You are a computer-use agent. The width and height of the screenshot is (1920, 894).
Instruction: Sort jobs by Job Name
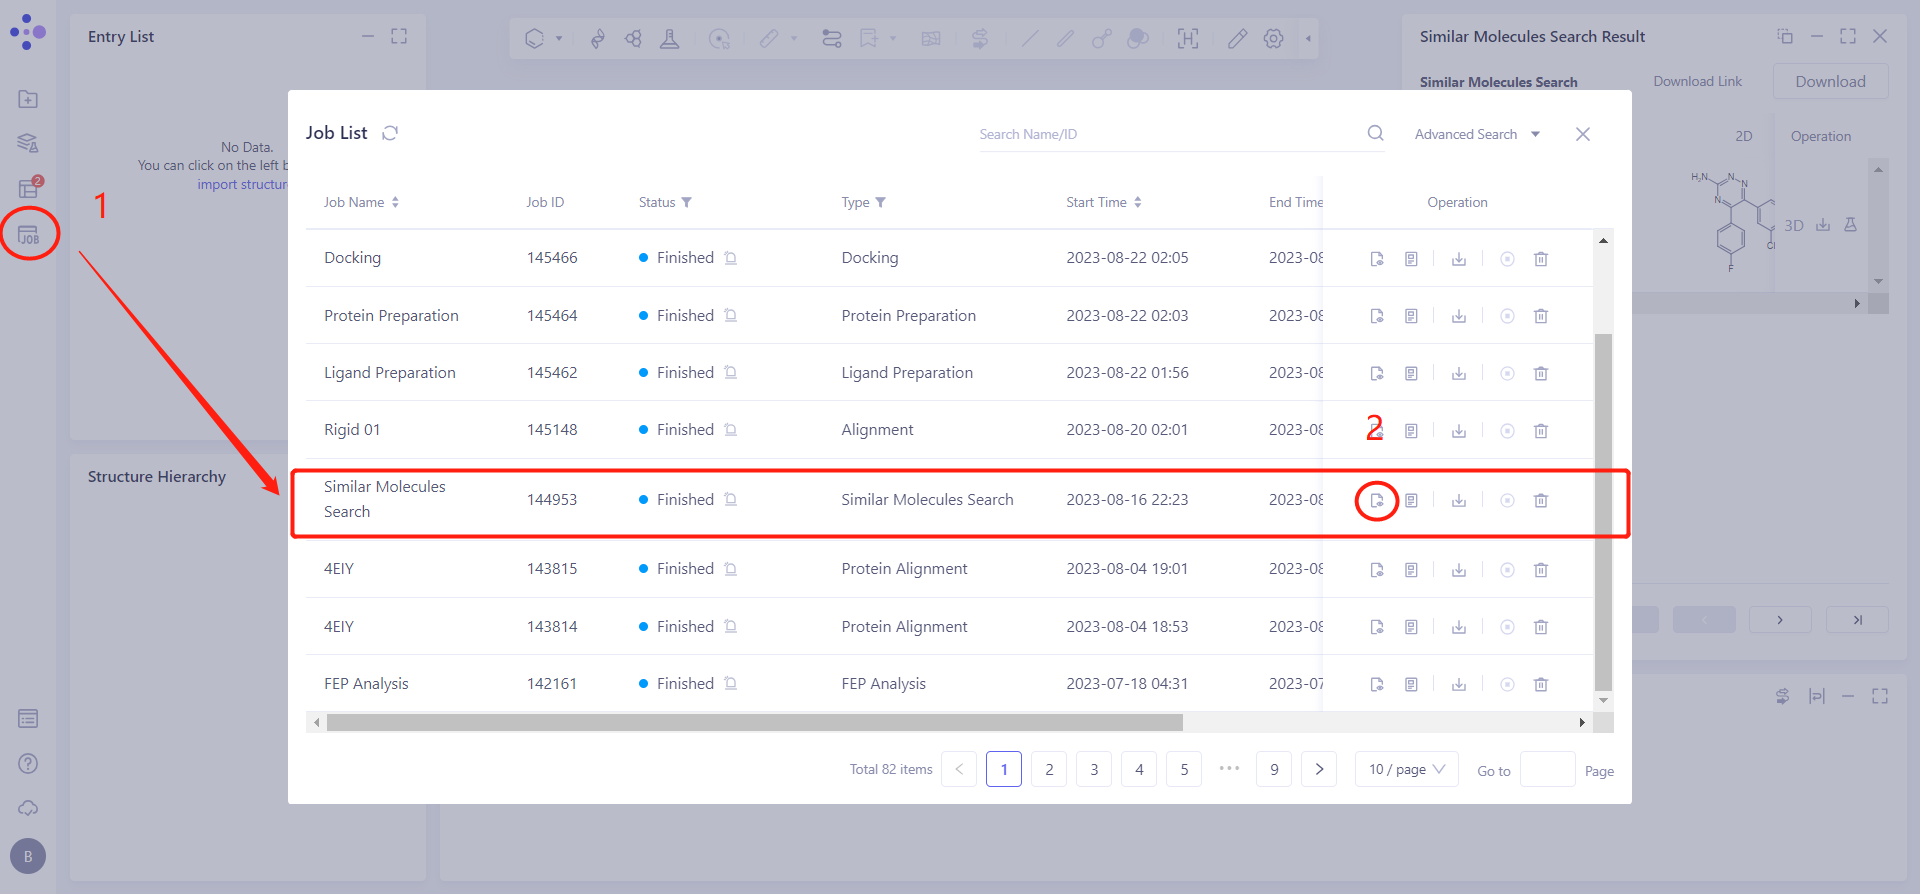point(395,202)
